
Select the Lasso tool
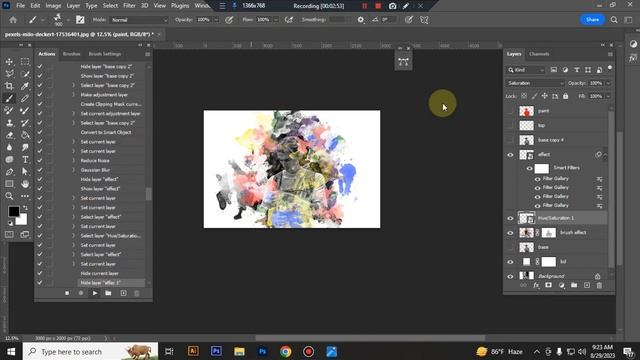tap(9, 74)
